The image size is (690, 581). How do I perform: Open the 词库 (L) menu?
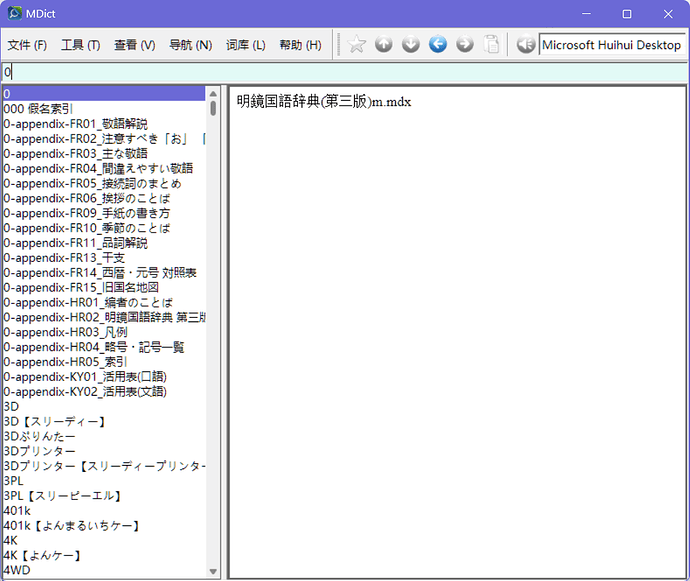pos(246,45)
